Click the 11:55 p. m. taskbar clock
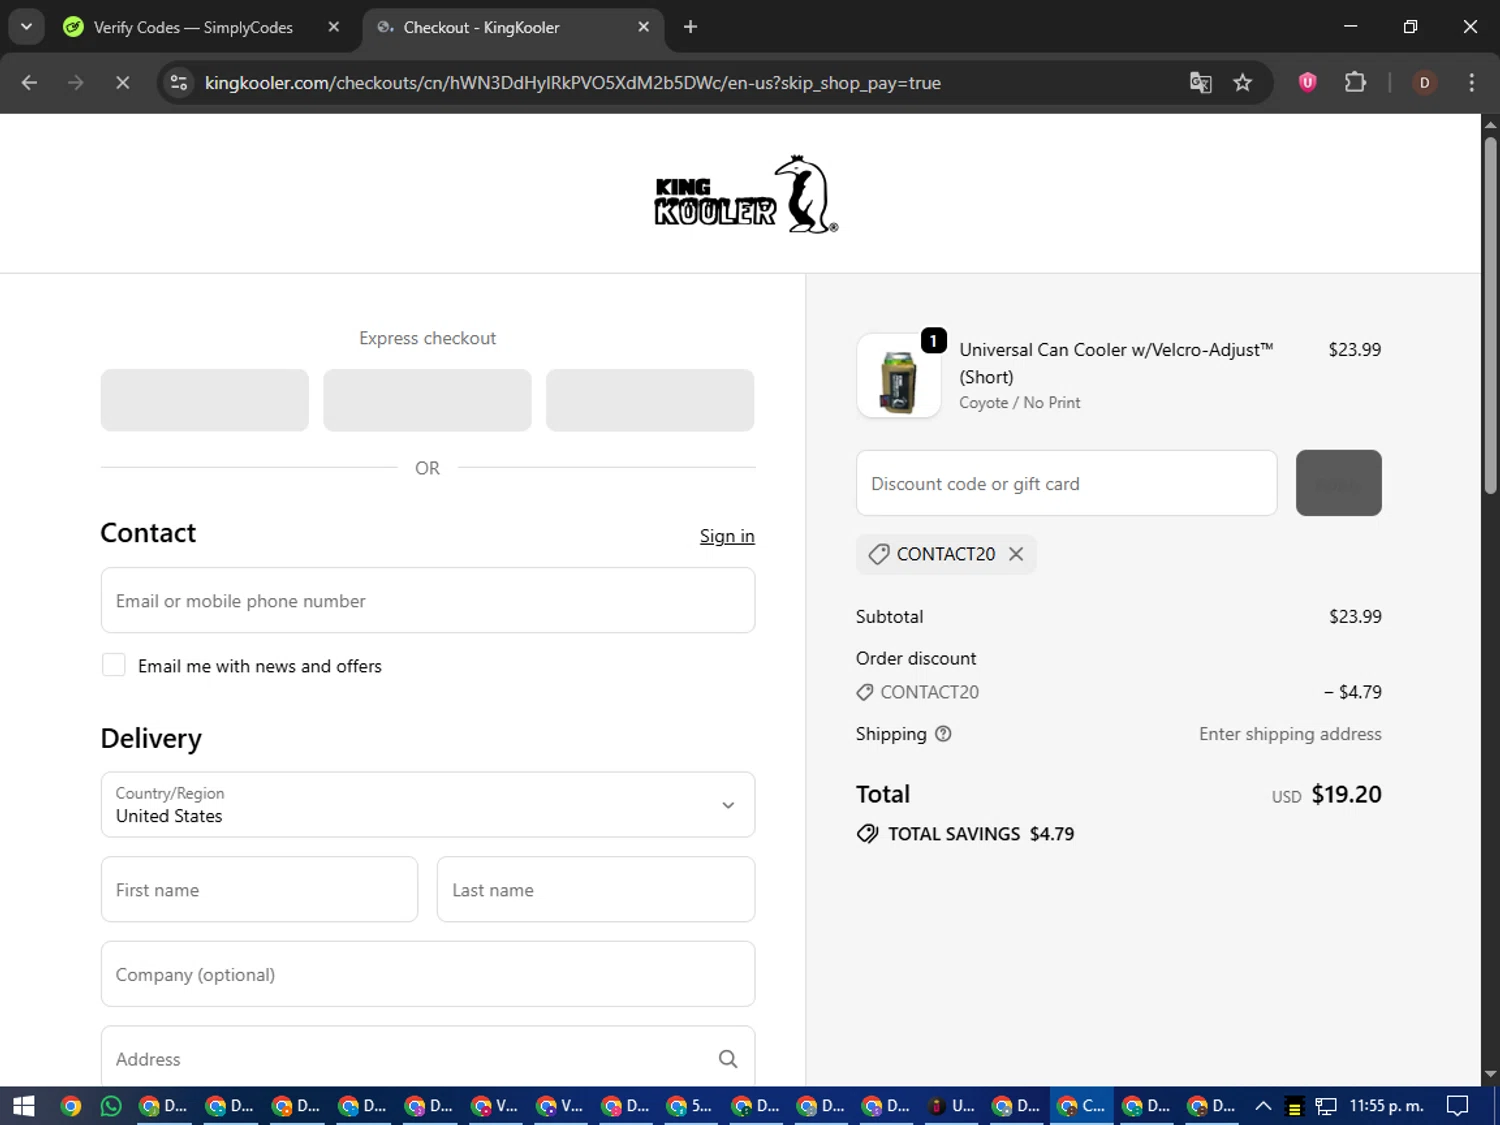 coord(1386,1105)
